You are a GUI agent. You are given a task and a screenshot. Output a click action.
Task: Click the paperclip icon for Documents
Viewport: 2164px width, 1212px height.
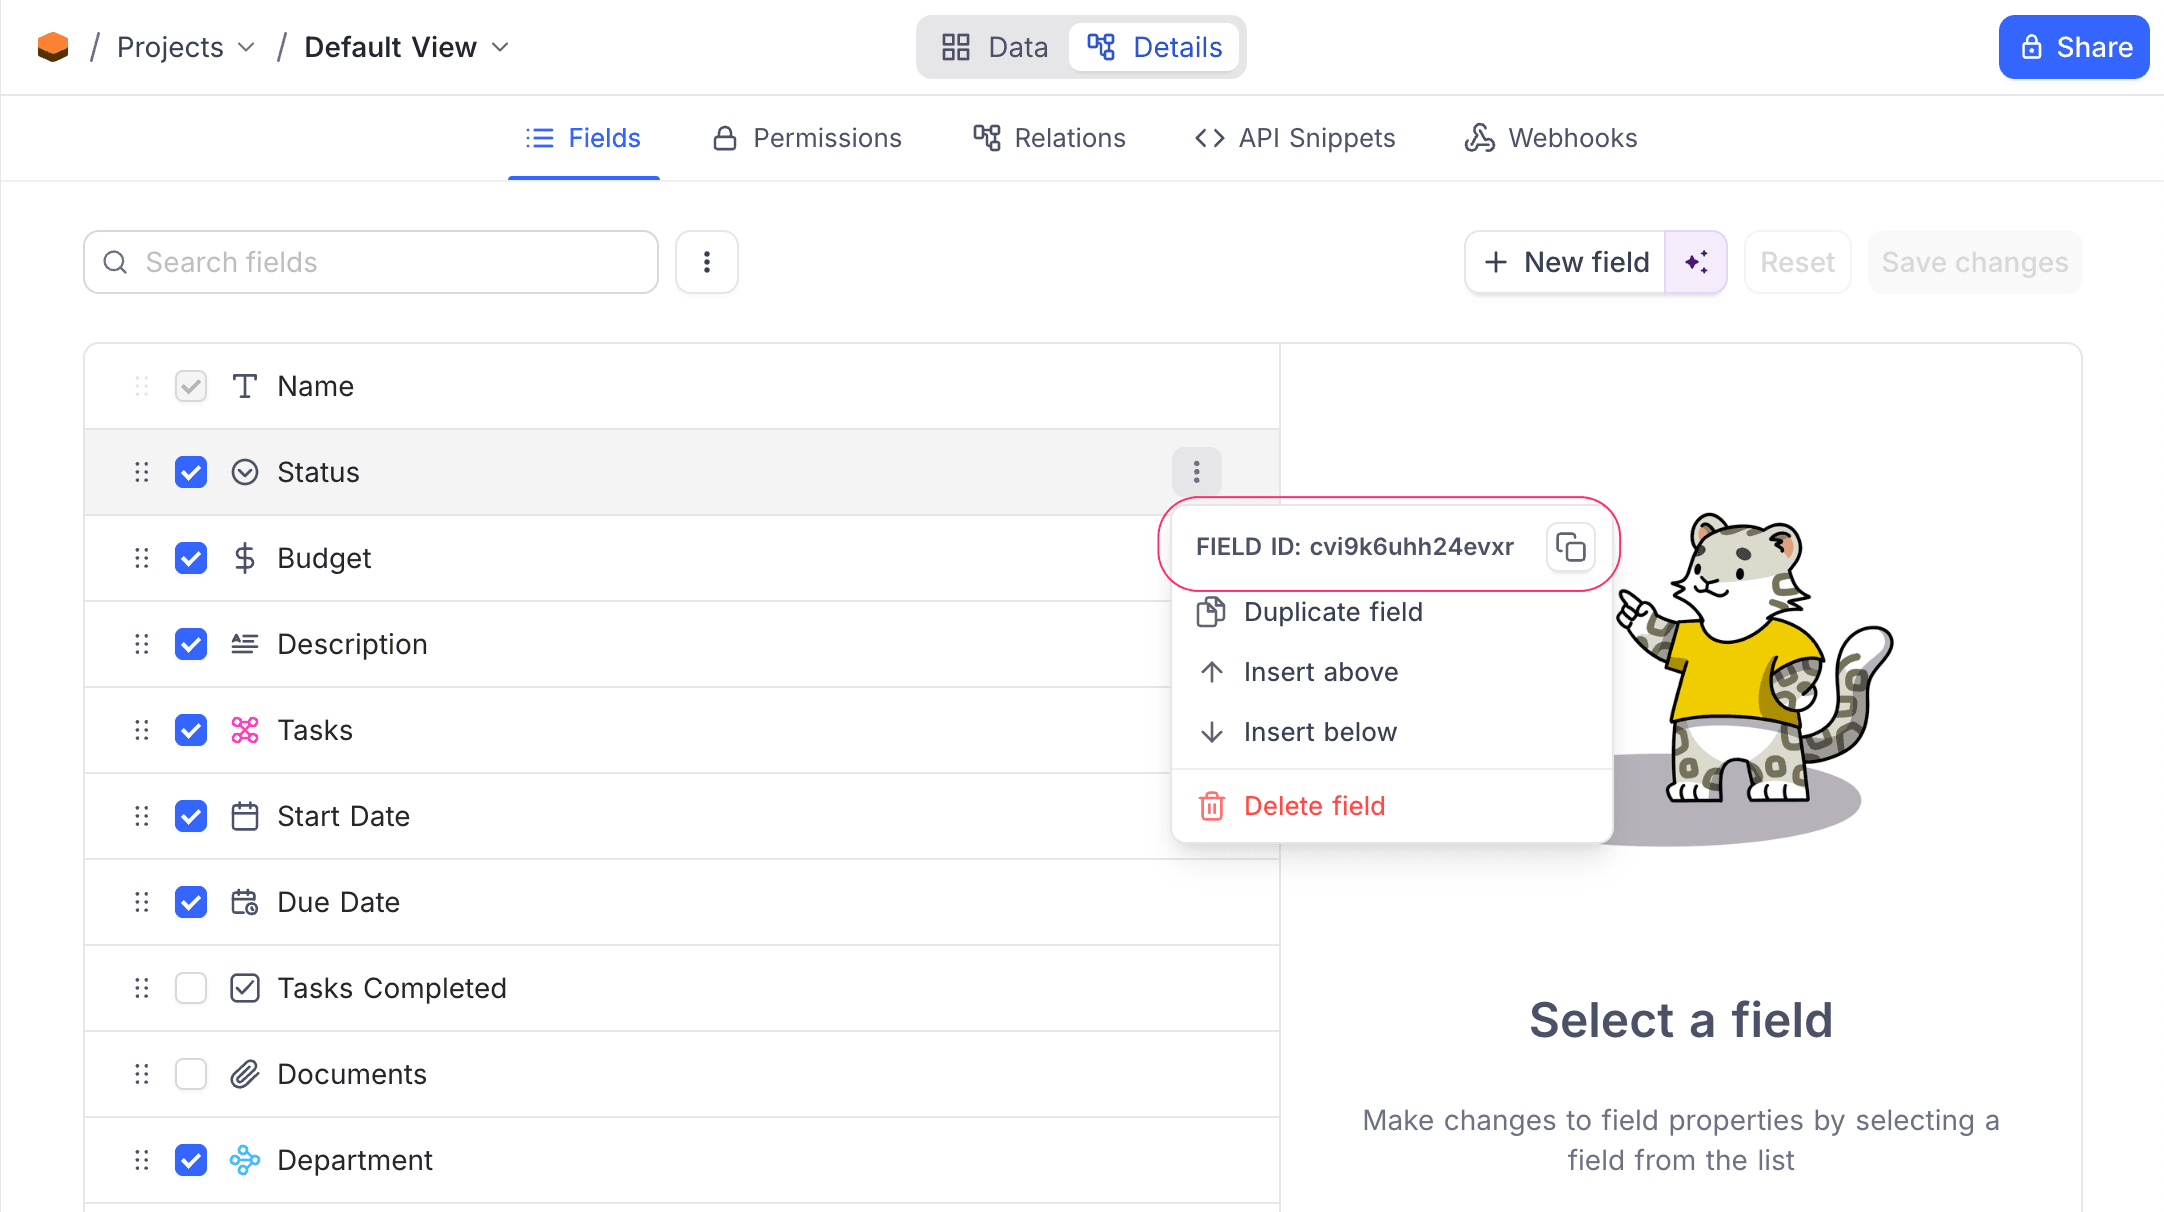[x=244, y=1074]
